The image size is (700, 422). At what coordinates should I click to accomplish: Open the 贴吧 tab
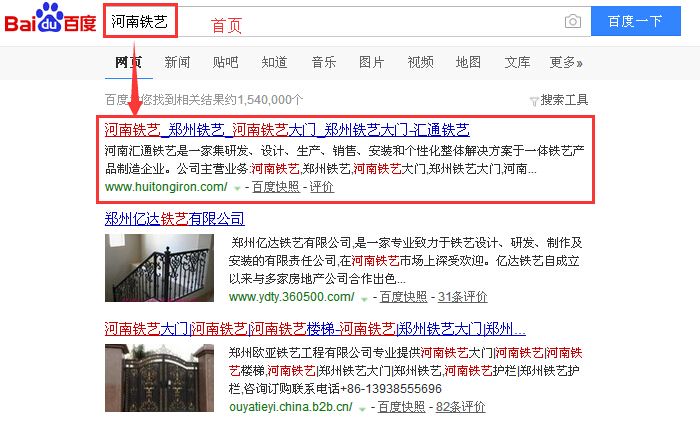pos(225,62)
